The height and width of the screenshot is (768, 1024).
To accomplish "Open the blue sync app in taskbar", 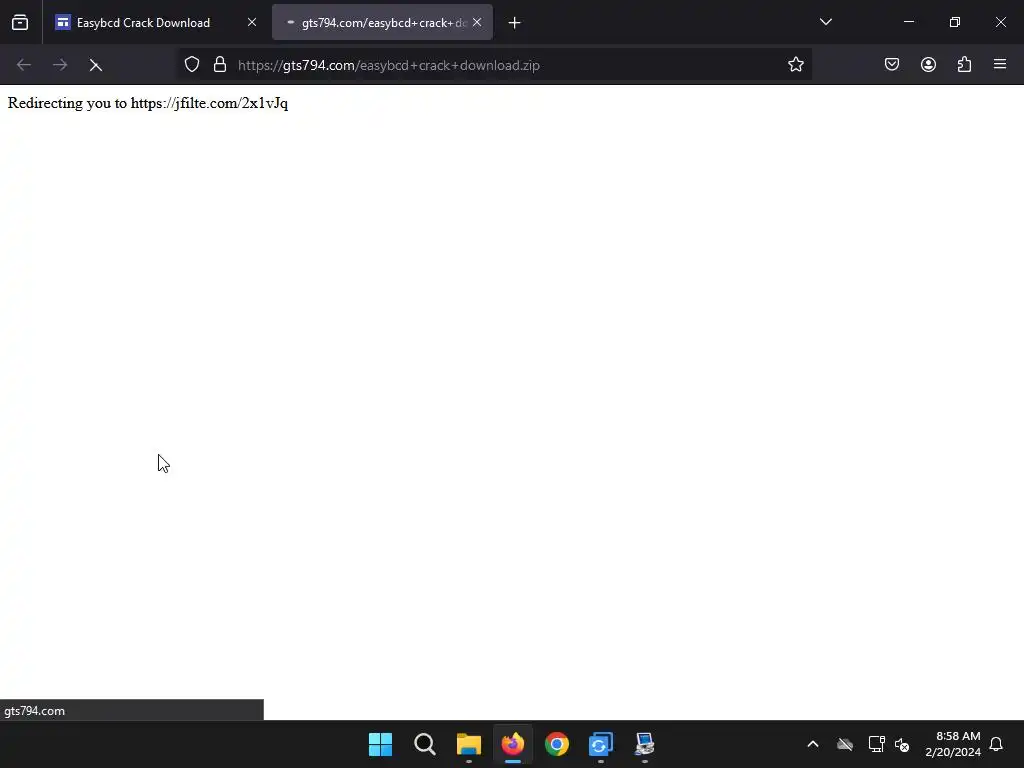I will 601,744.
